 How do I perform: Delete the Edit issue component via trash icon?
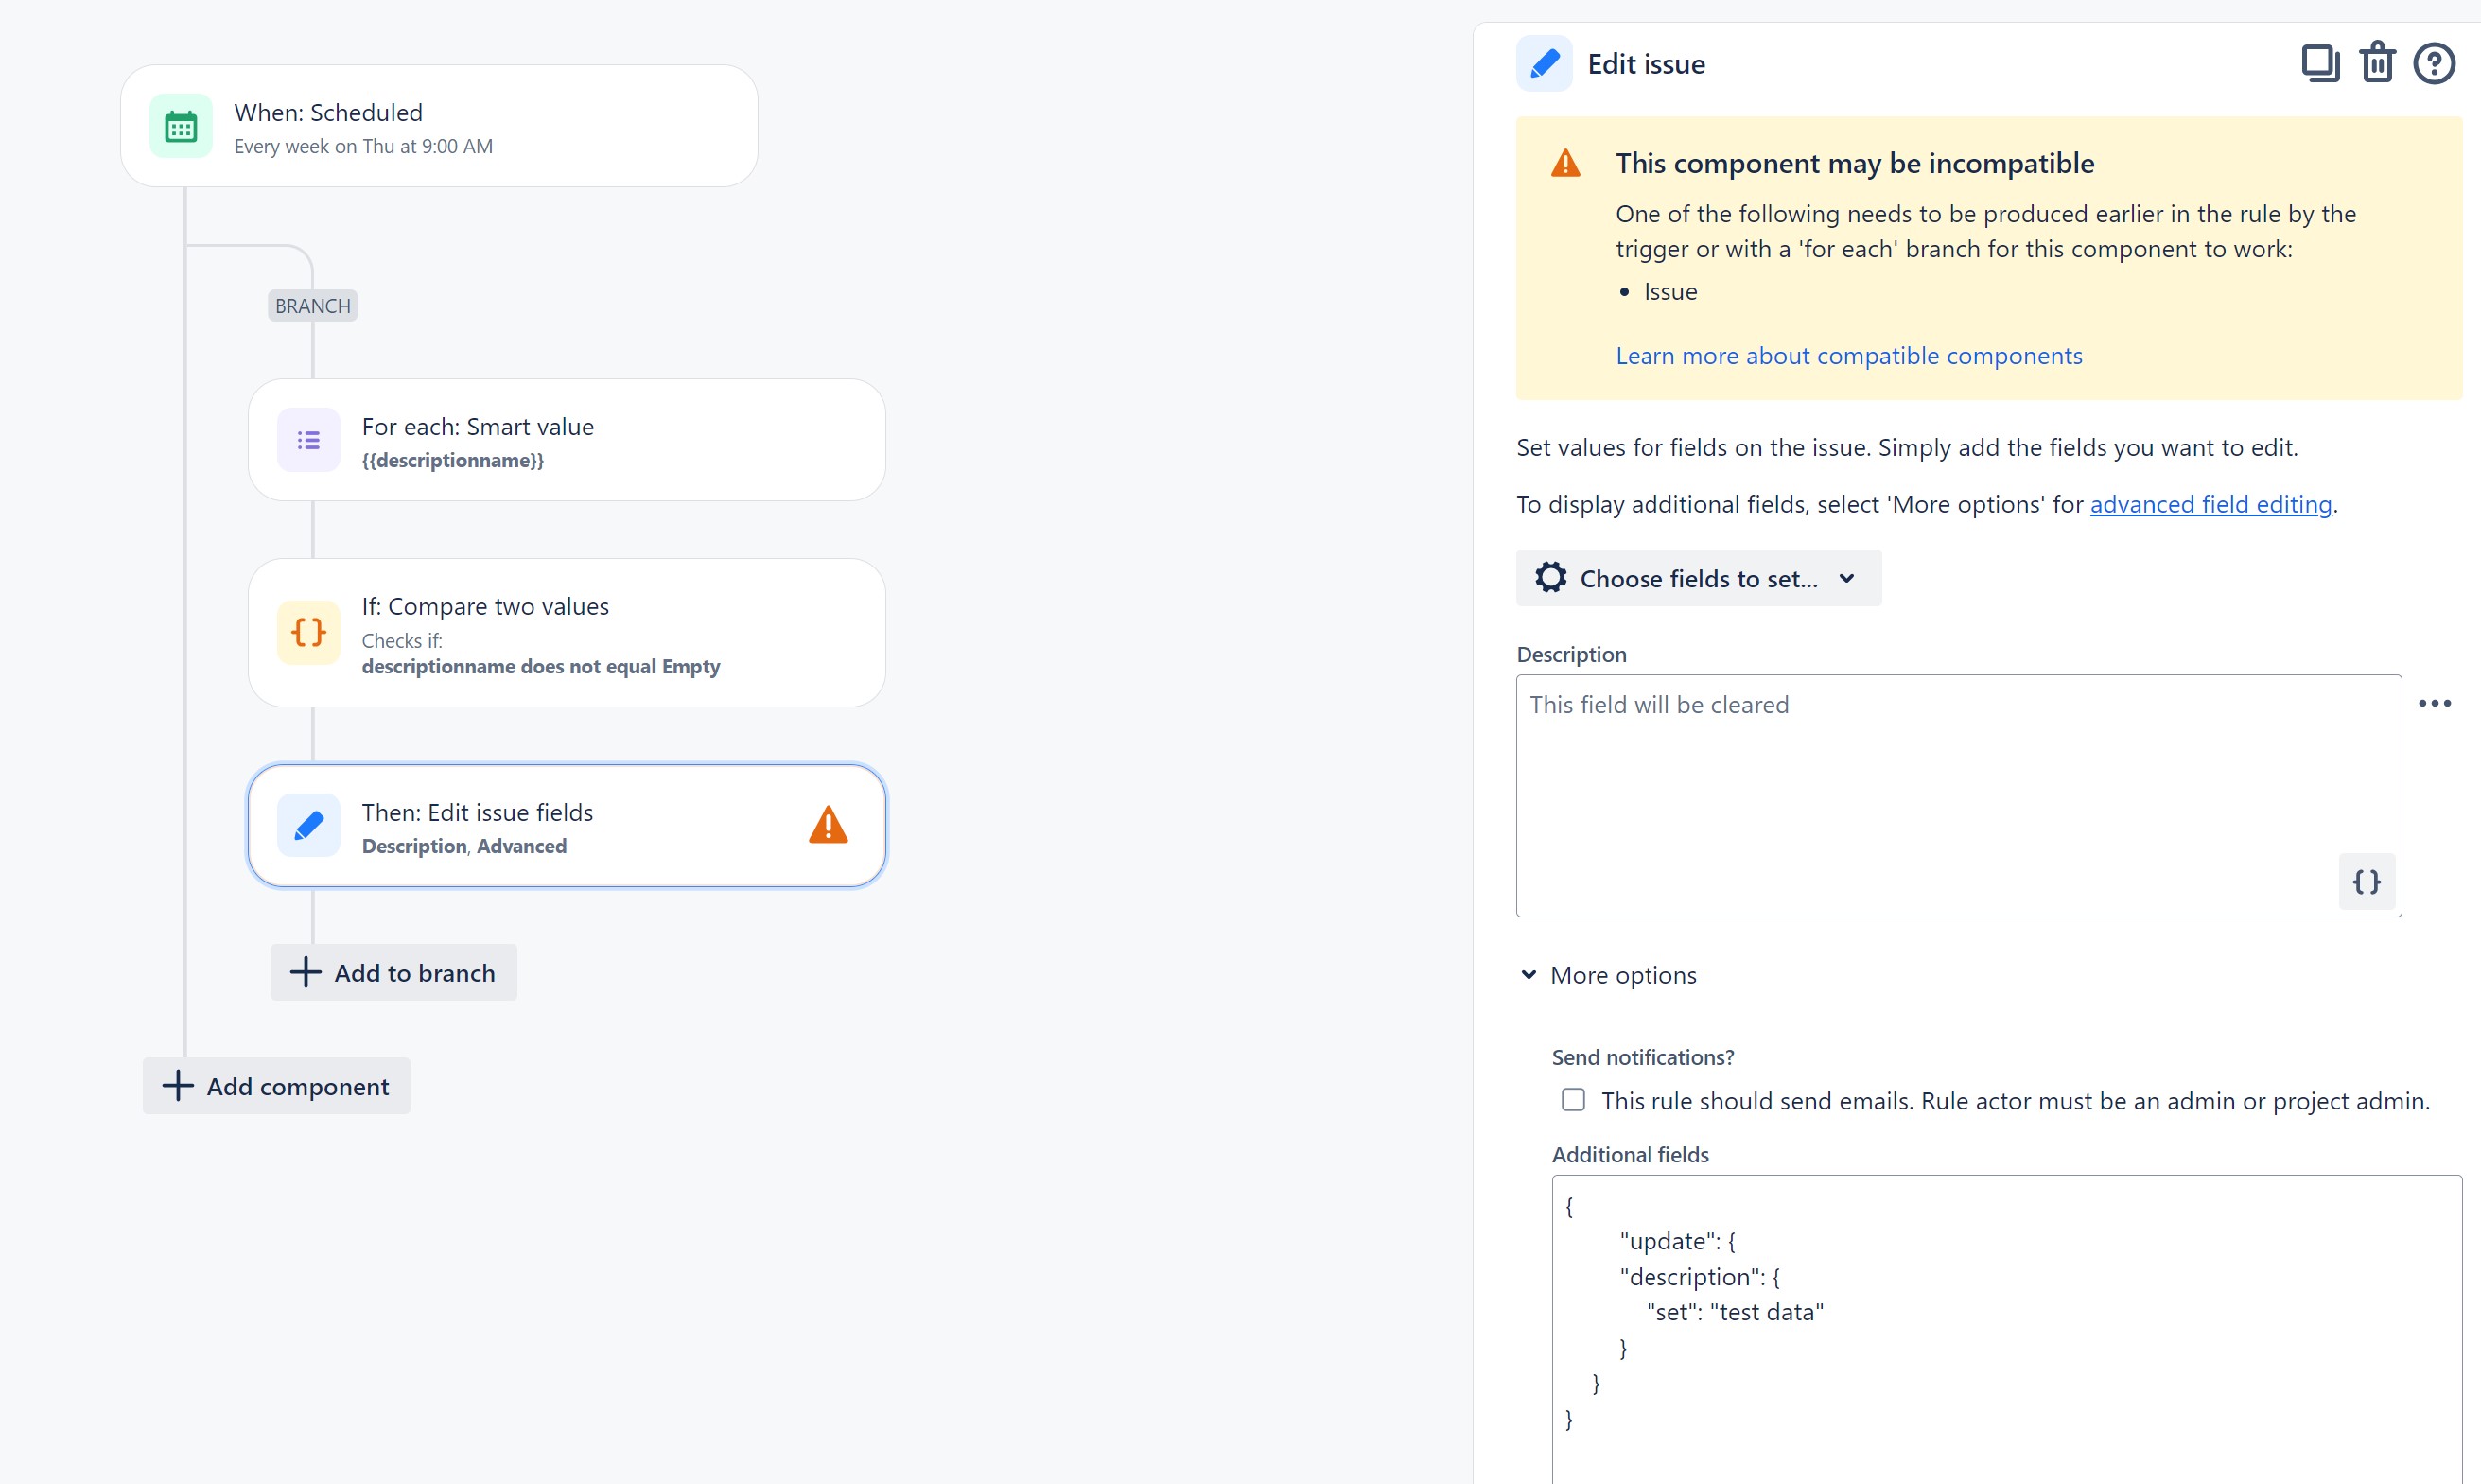coord(2377,63)
